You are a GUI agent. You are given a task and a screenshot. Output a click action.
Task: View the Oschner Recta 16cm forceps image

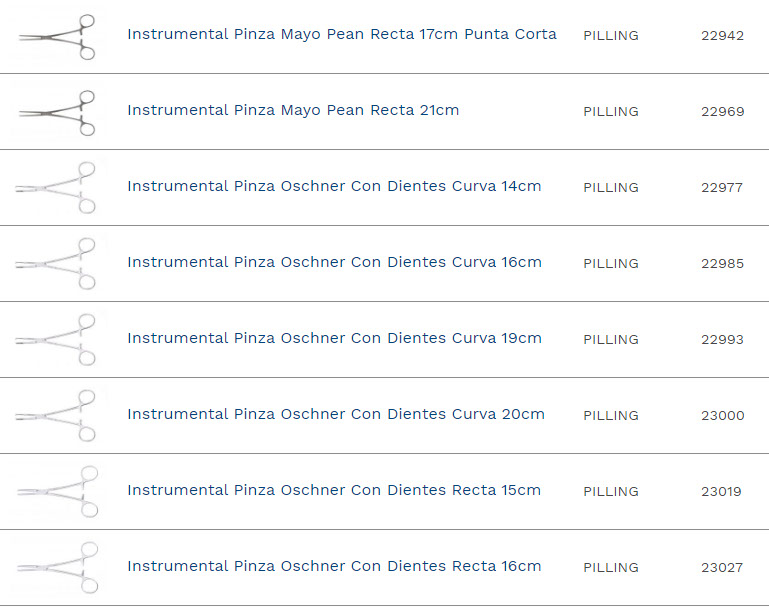[58, 567]
